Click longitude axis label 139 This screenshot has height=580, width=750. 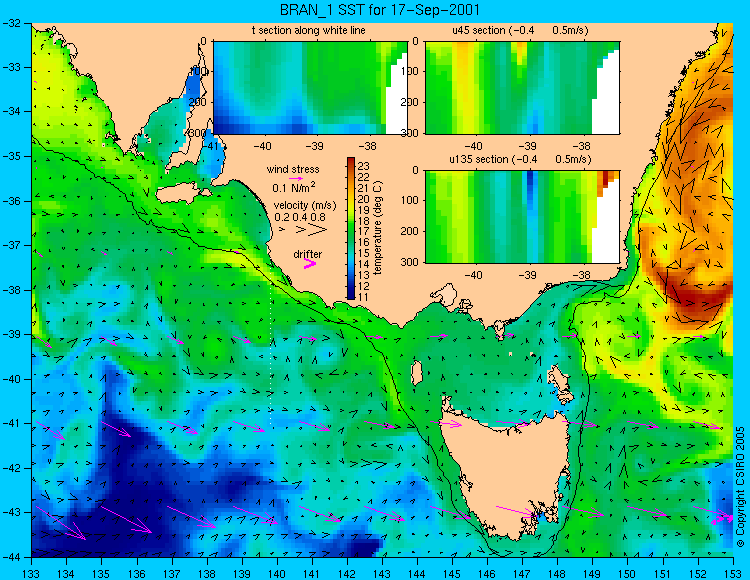pyautogui.click(x=242, y=574)
